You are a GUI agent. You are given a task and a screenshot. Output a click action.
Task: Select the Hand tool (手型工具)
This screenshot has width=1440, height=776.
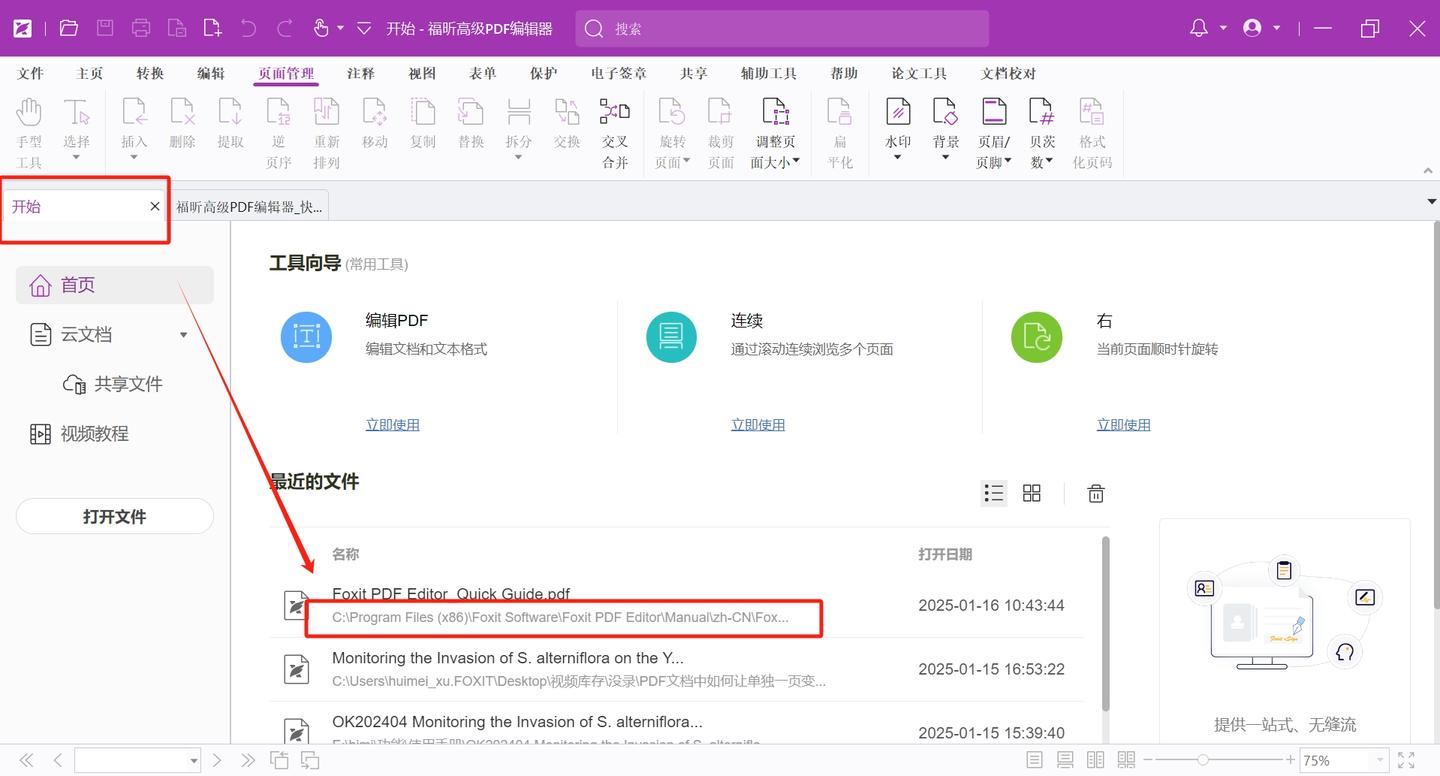click(x=29, y=132)
